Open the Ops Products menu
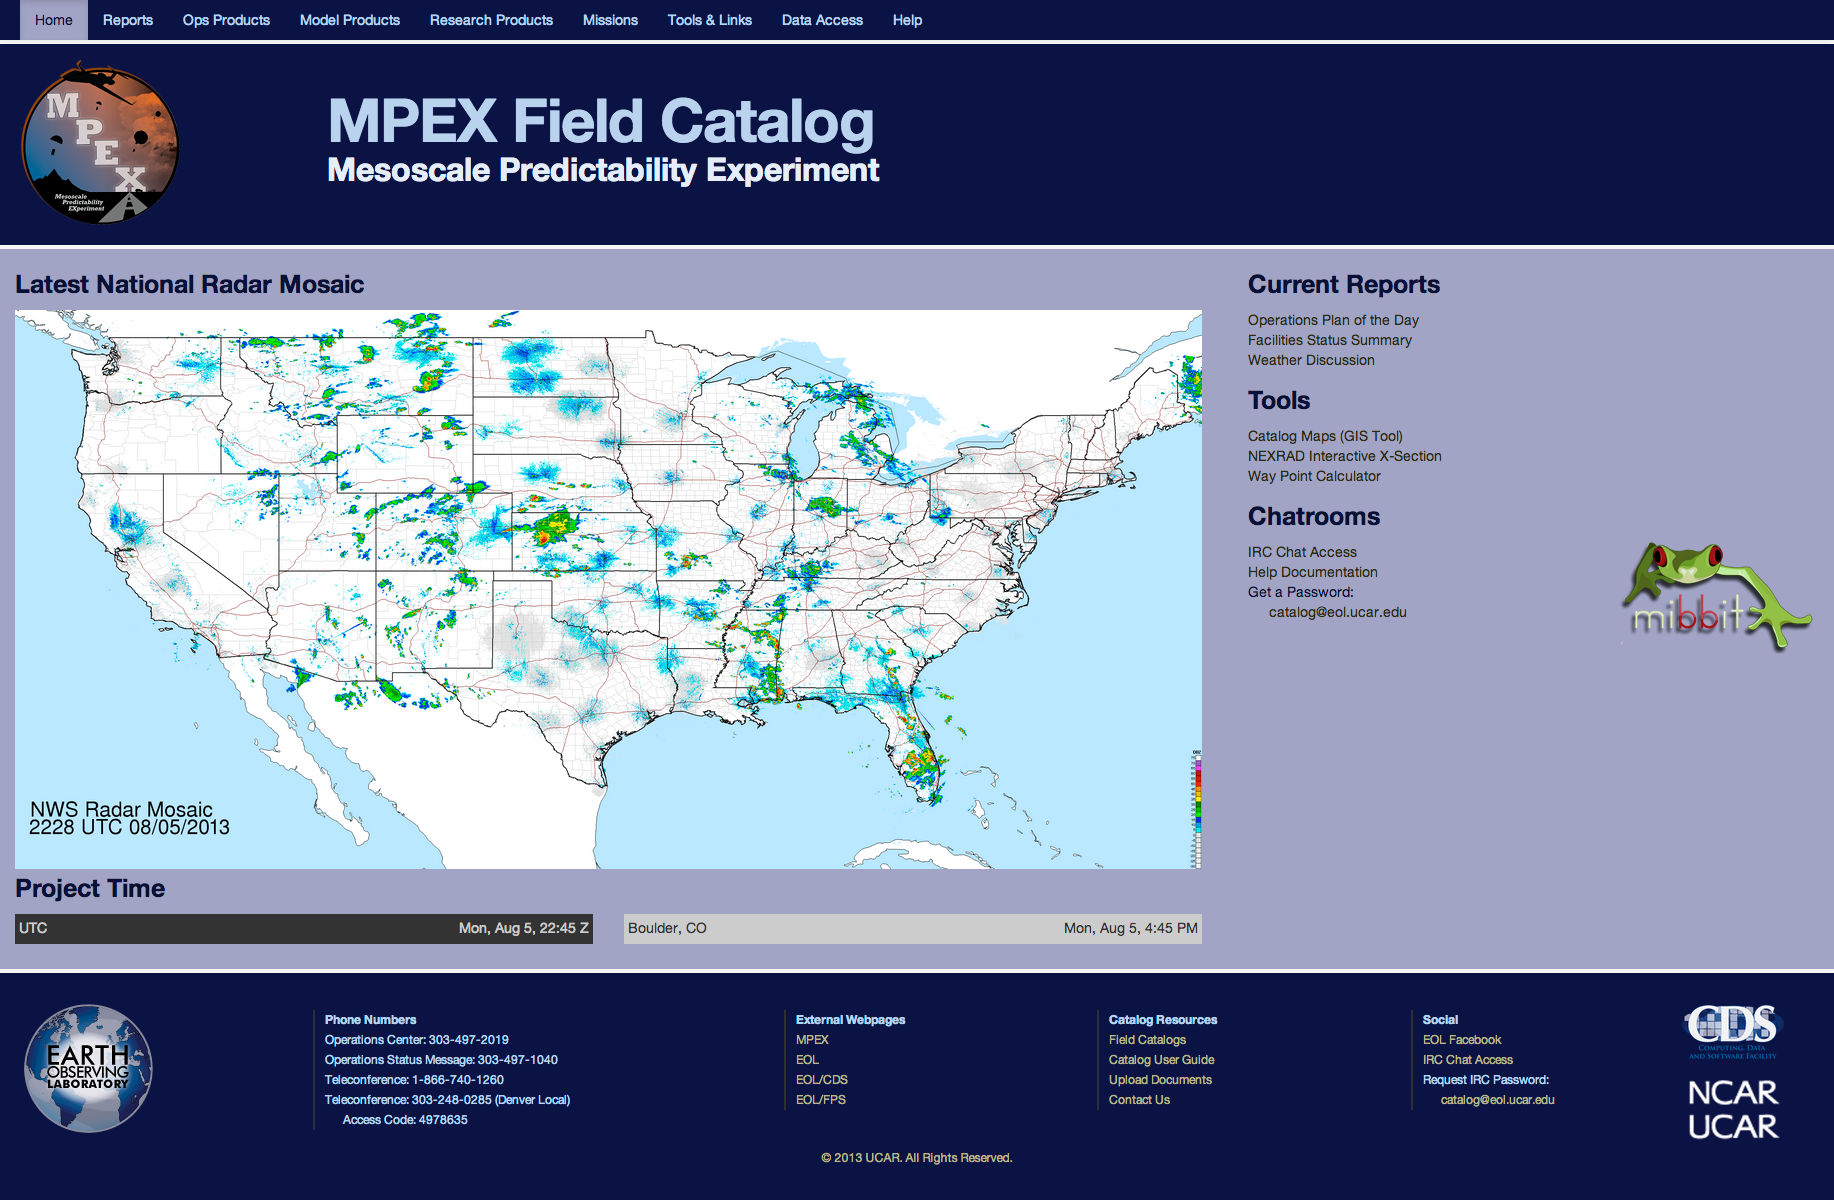 pyautogui.click(x=226, y=20)
